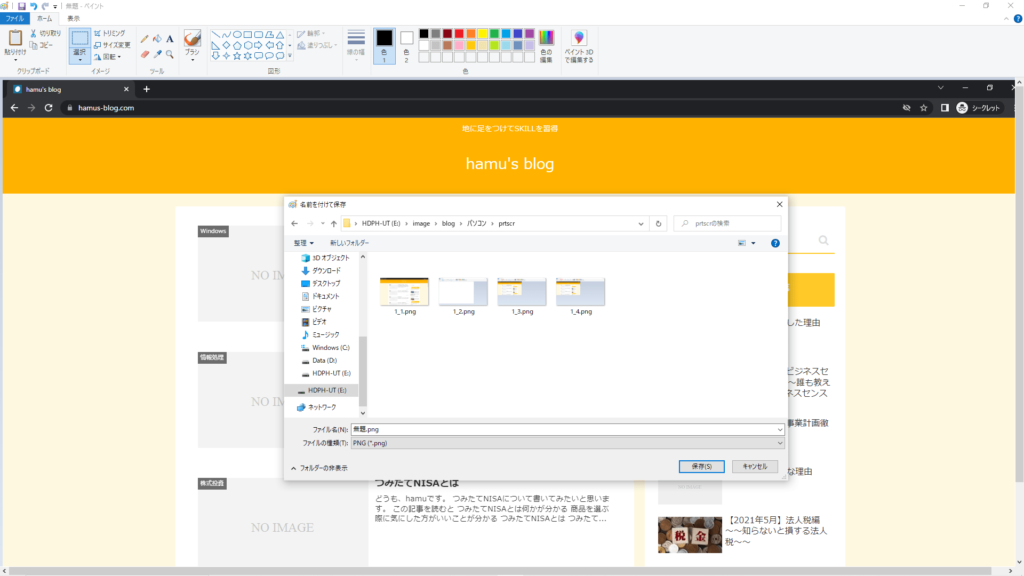This screenshot has height=576, width=1024.
Task: Open the Brushes (ブラシ) dropdown
Action: tap(192, 59)
